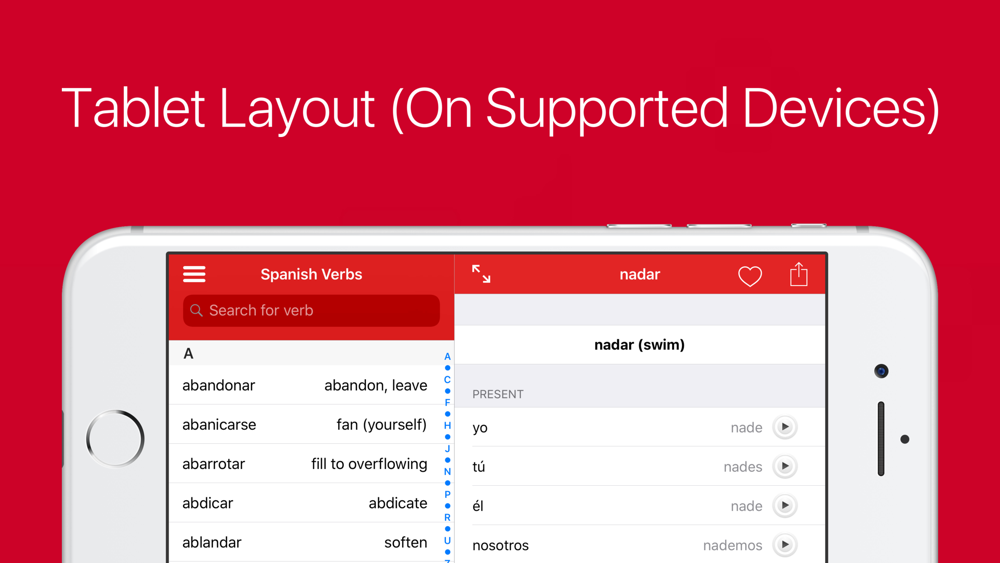Tap the share icon for nadar
Image resolution: width=1000 pixels, height=563 pixels.
798,274
